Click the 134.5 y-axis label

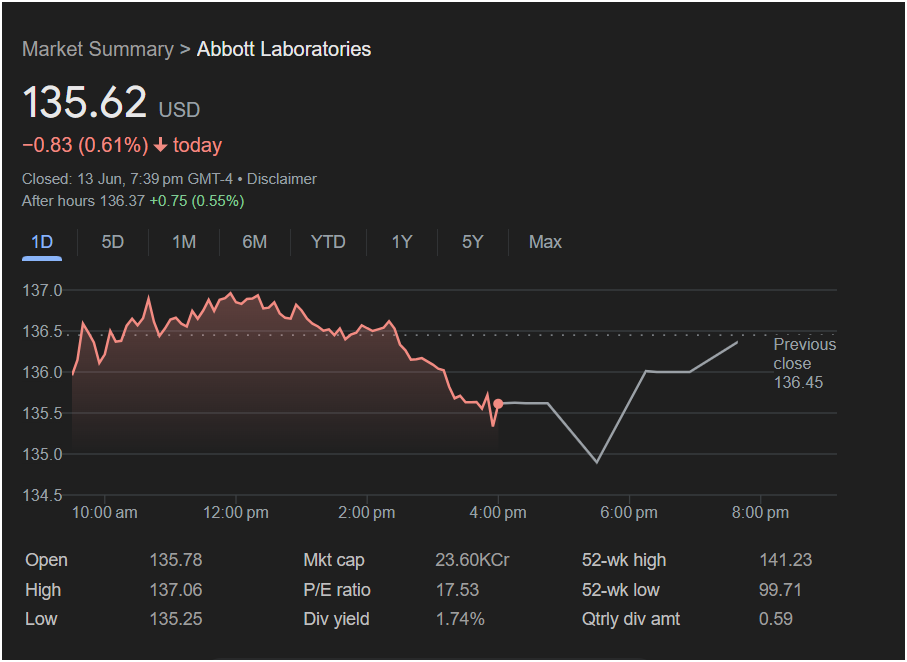pos(42,495)
